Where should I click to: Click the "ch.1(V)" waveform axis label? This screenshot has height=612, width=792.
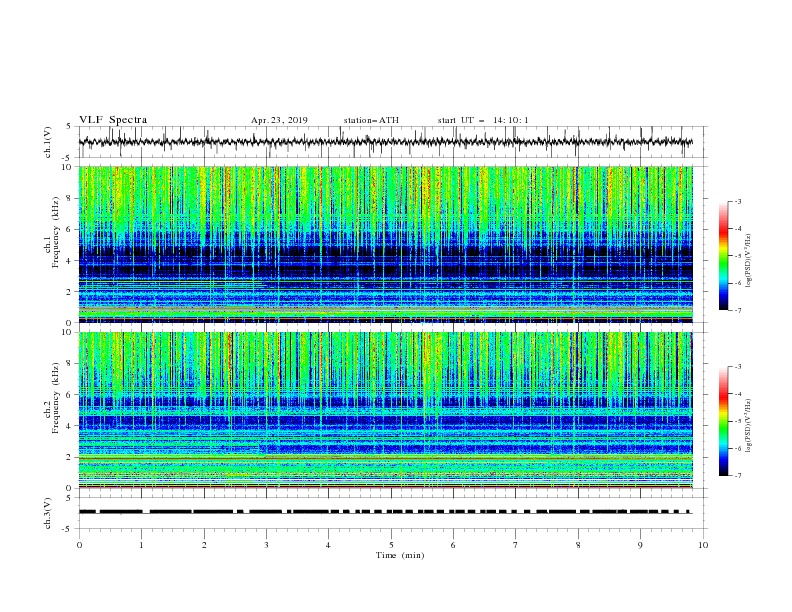[48, 142]
